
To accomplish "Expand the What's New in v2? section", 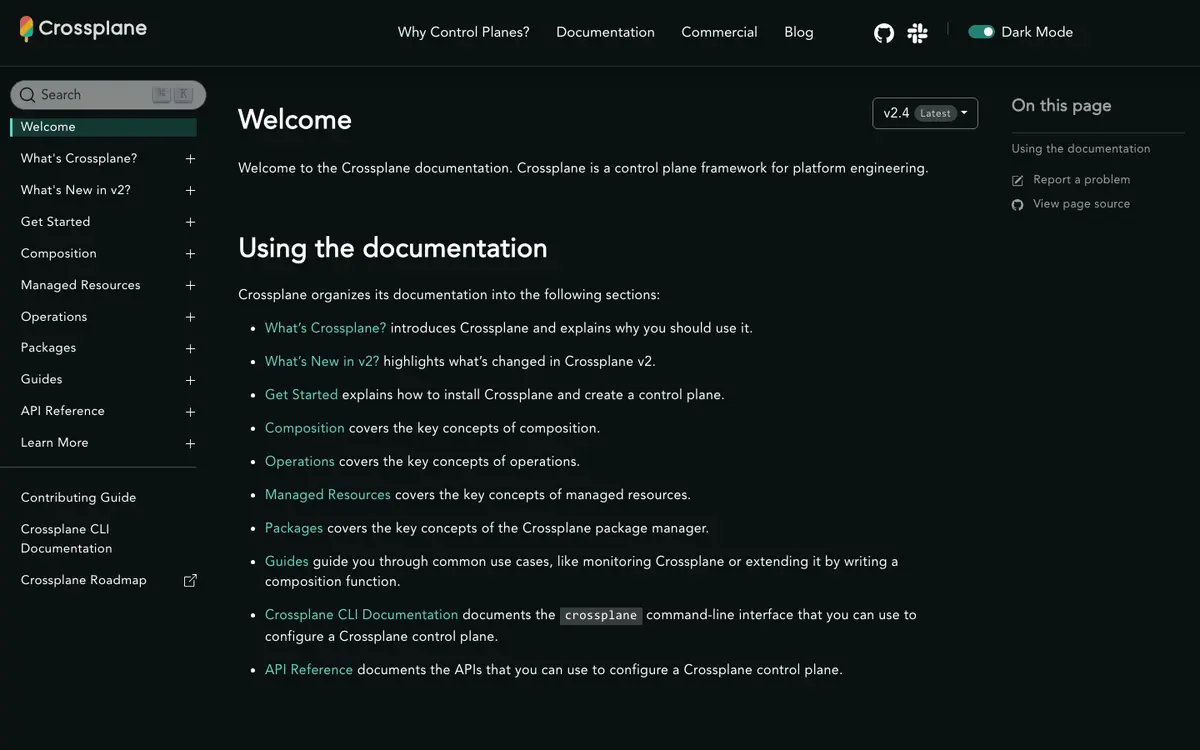I will [190, 191].
